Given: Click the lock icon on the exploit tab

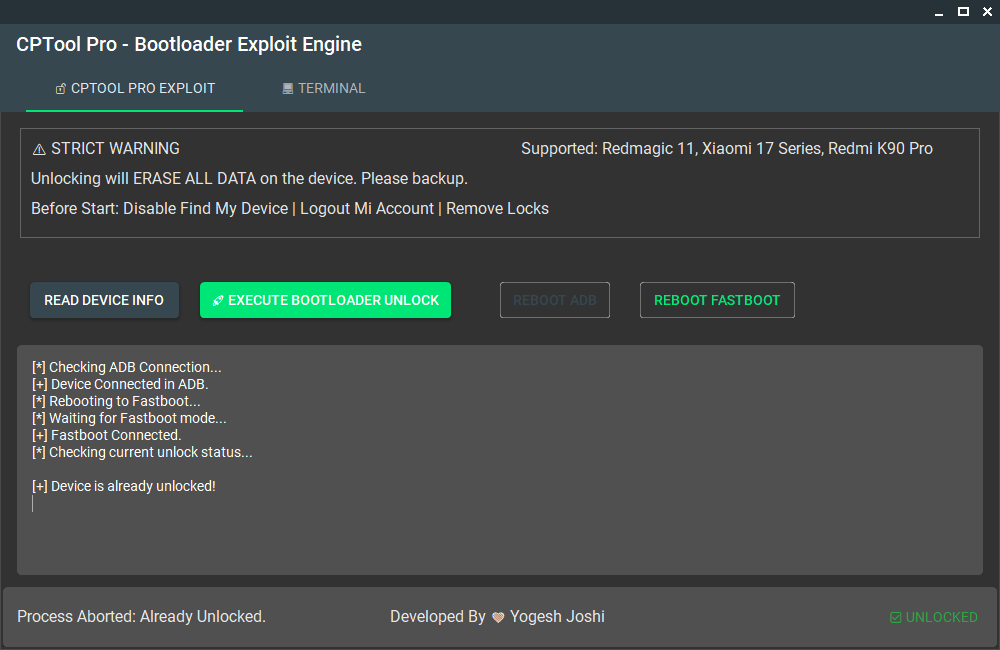Looking at the screenshot, I should point(61,89).
